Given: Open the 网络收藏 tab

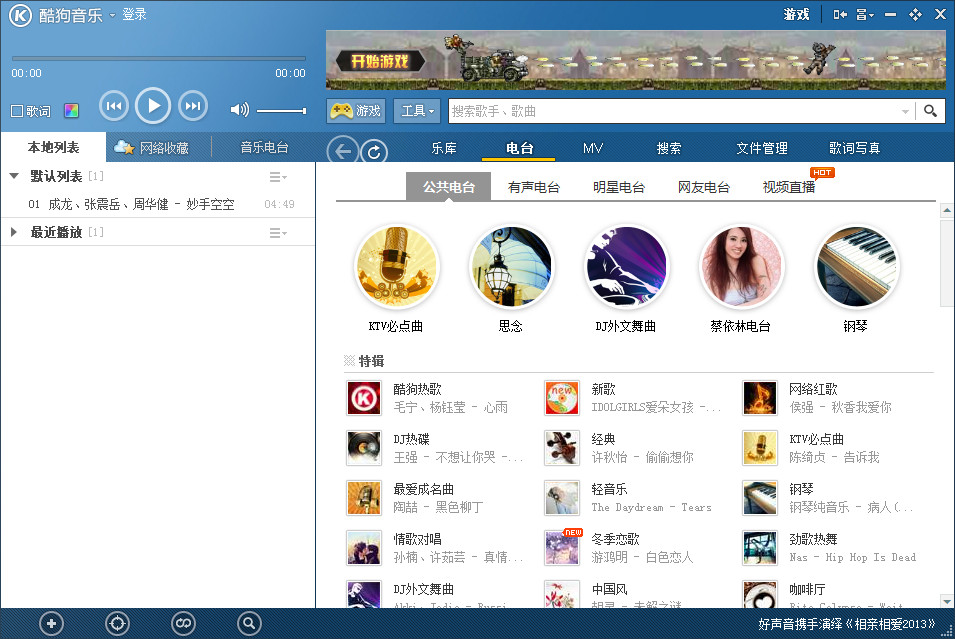Looking at the screenshot, I should tap(152, 147).
